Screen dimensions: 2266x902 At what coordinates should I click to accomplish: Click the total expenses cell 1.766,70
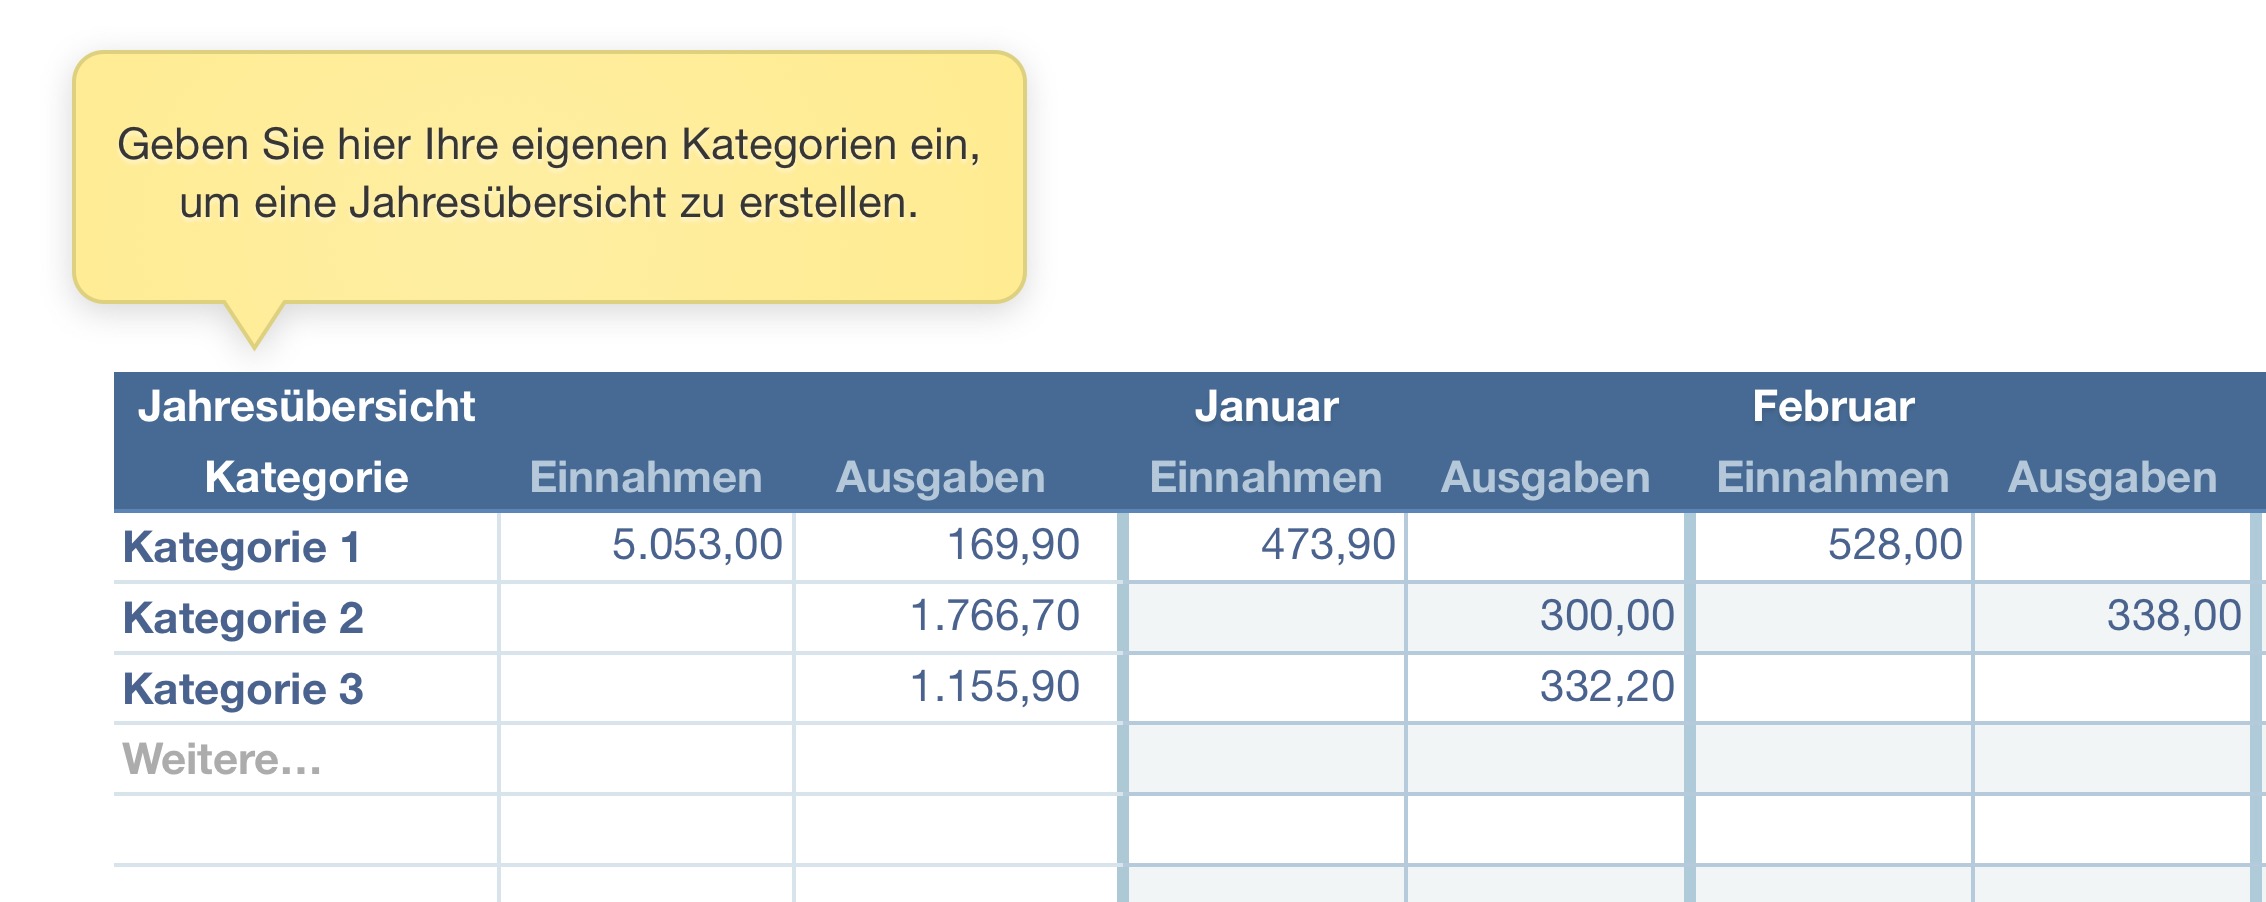[995, 616]
